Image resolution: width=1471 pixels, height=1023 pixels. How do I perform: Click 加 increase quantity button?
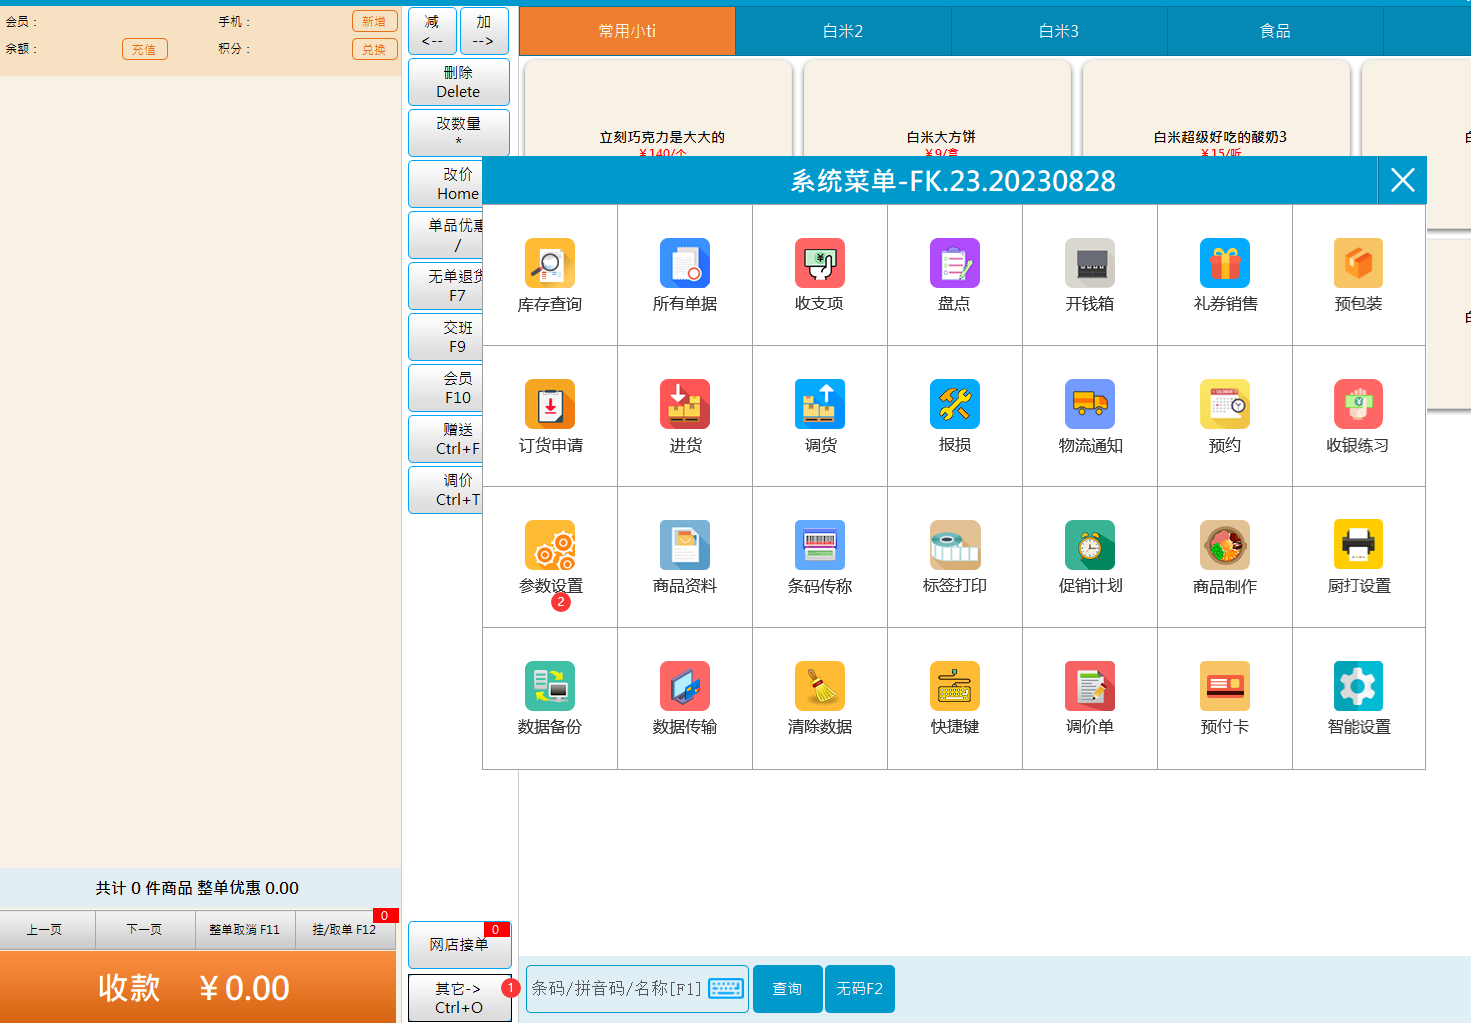[484, 31]
